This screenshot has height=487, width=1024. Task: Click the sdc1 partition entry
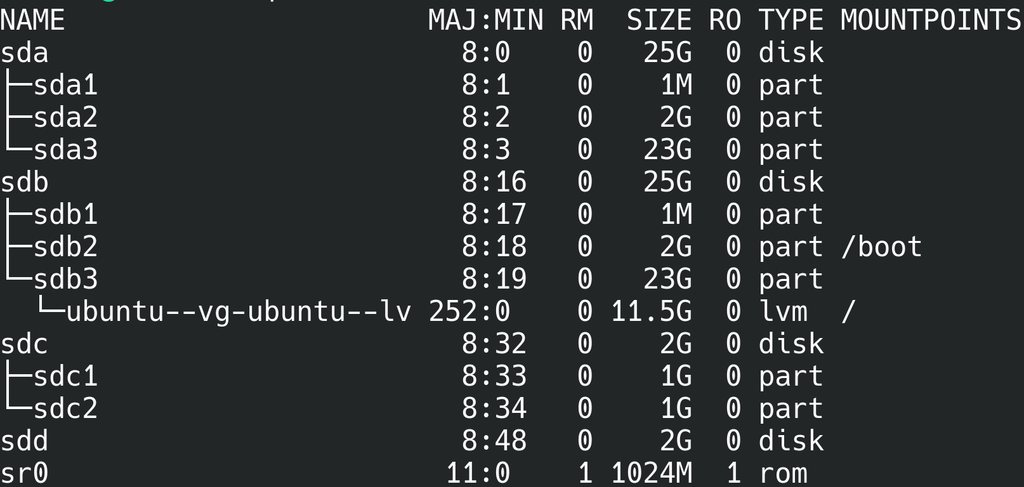click(x=65, y=376)
